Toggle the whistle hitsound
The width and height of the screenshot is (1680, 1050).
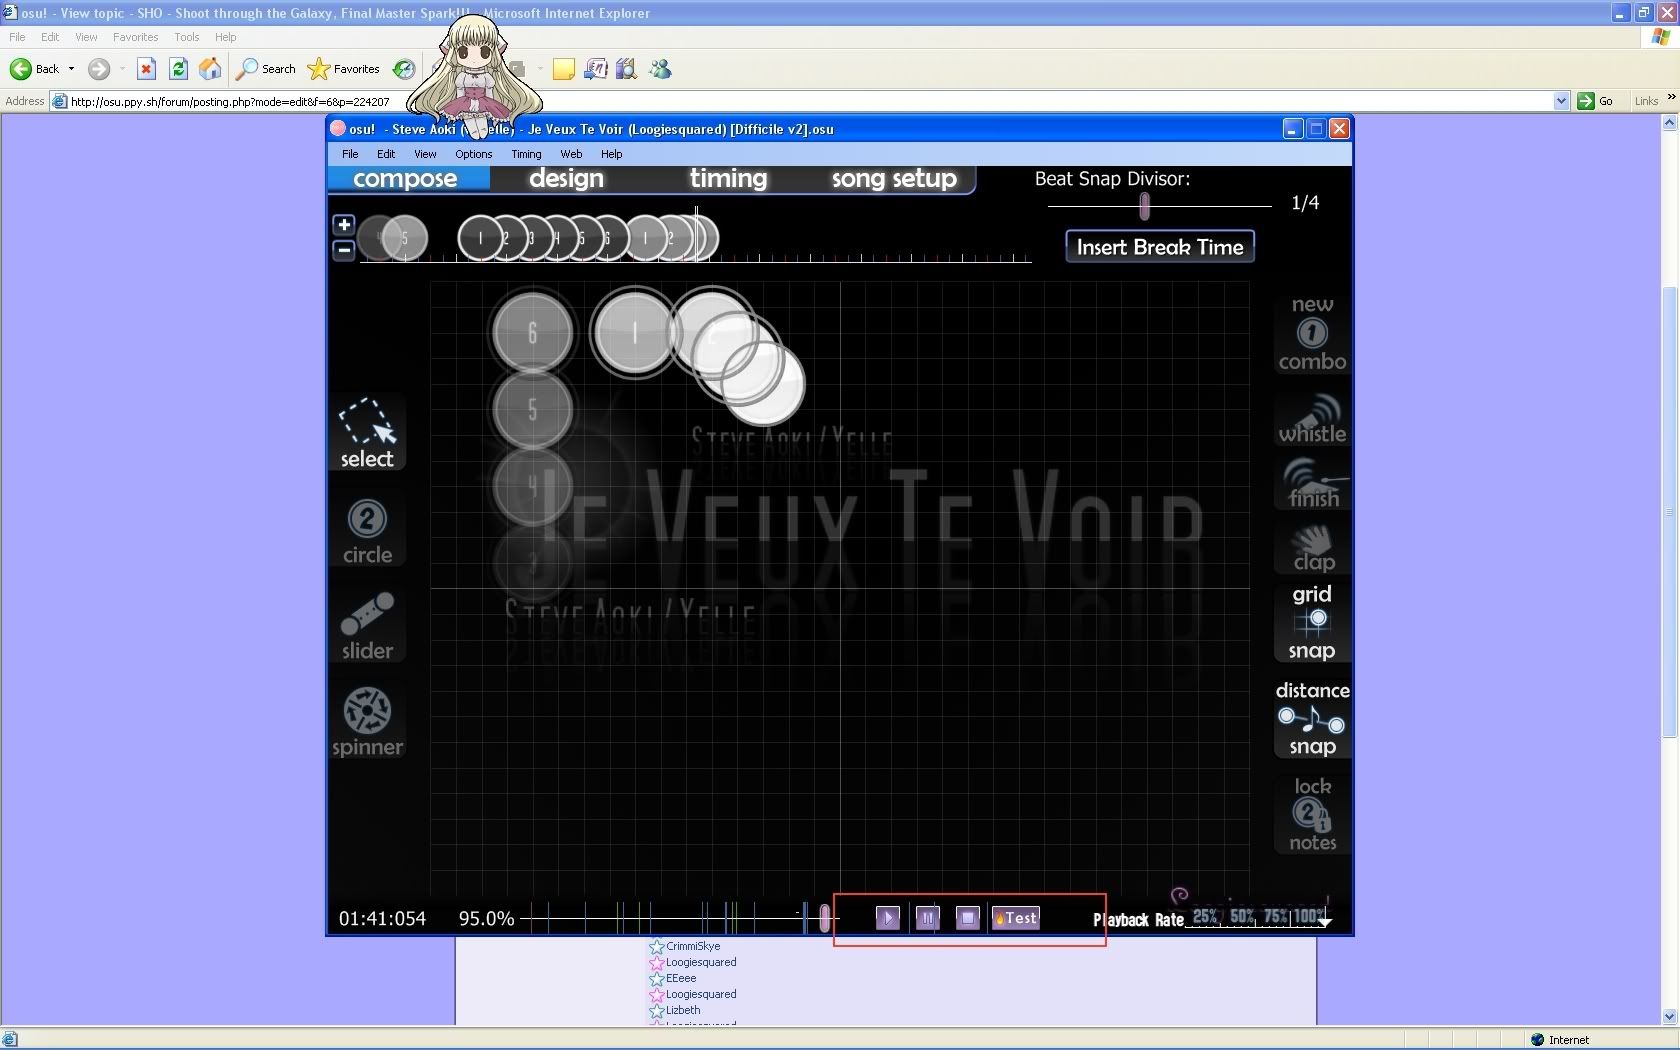click(x=1312, y=419)
